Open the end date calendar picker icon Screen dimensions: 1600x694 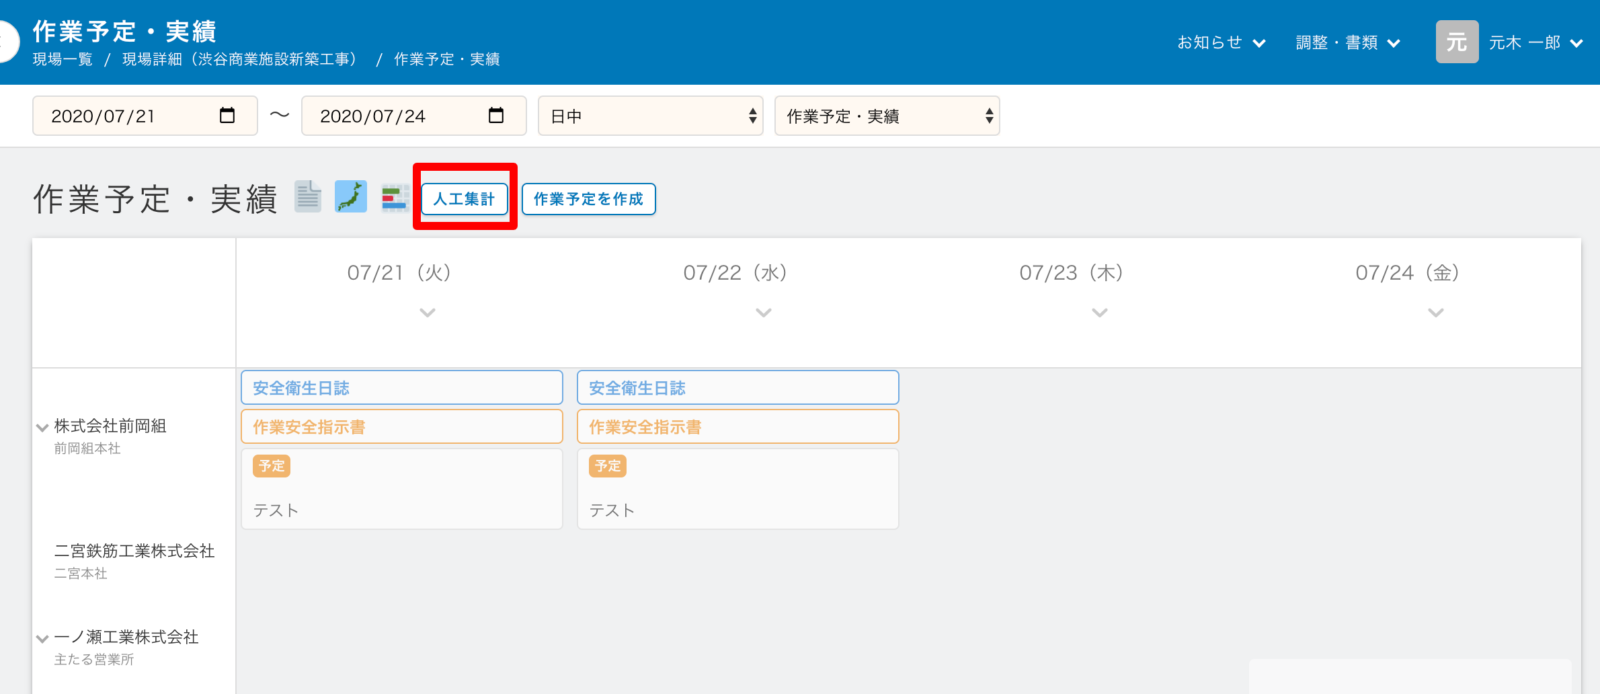(496, 115)
